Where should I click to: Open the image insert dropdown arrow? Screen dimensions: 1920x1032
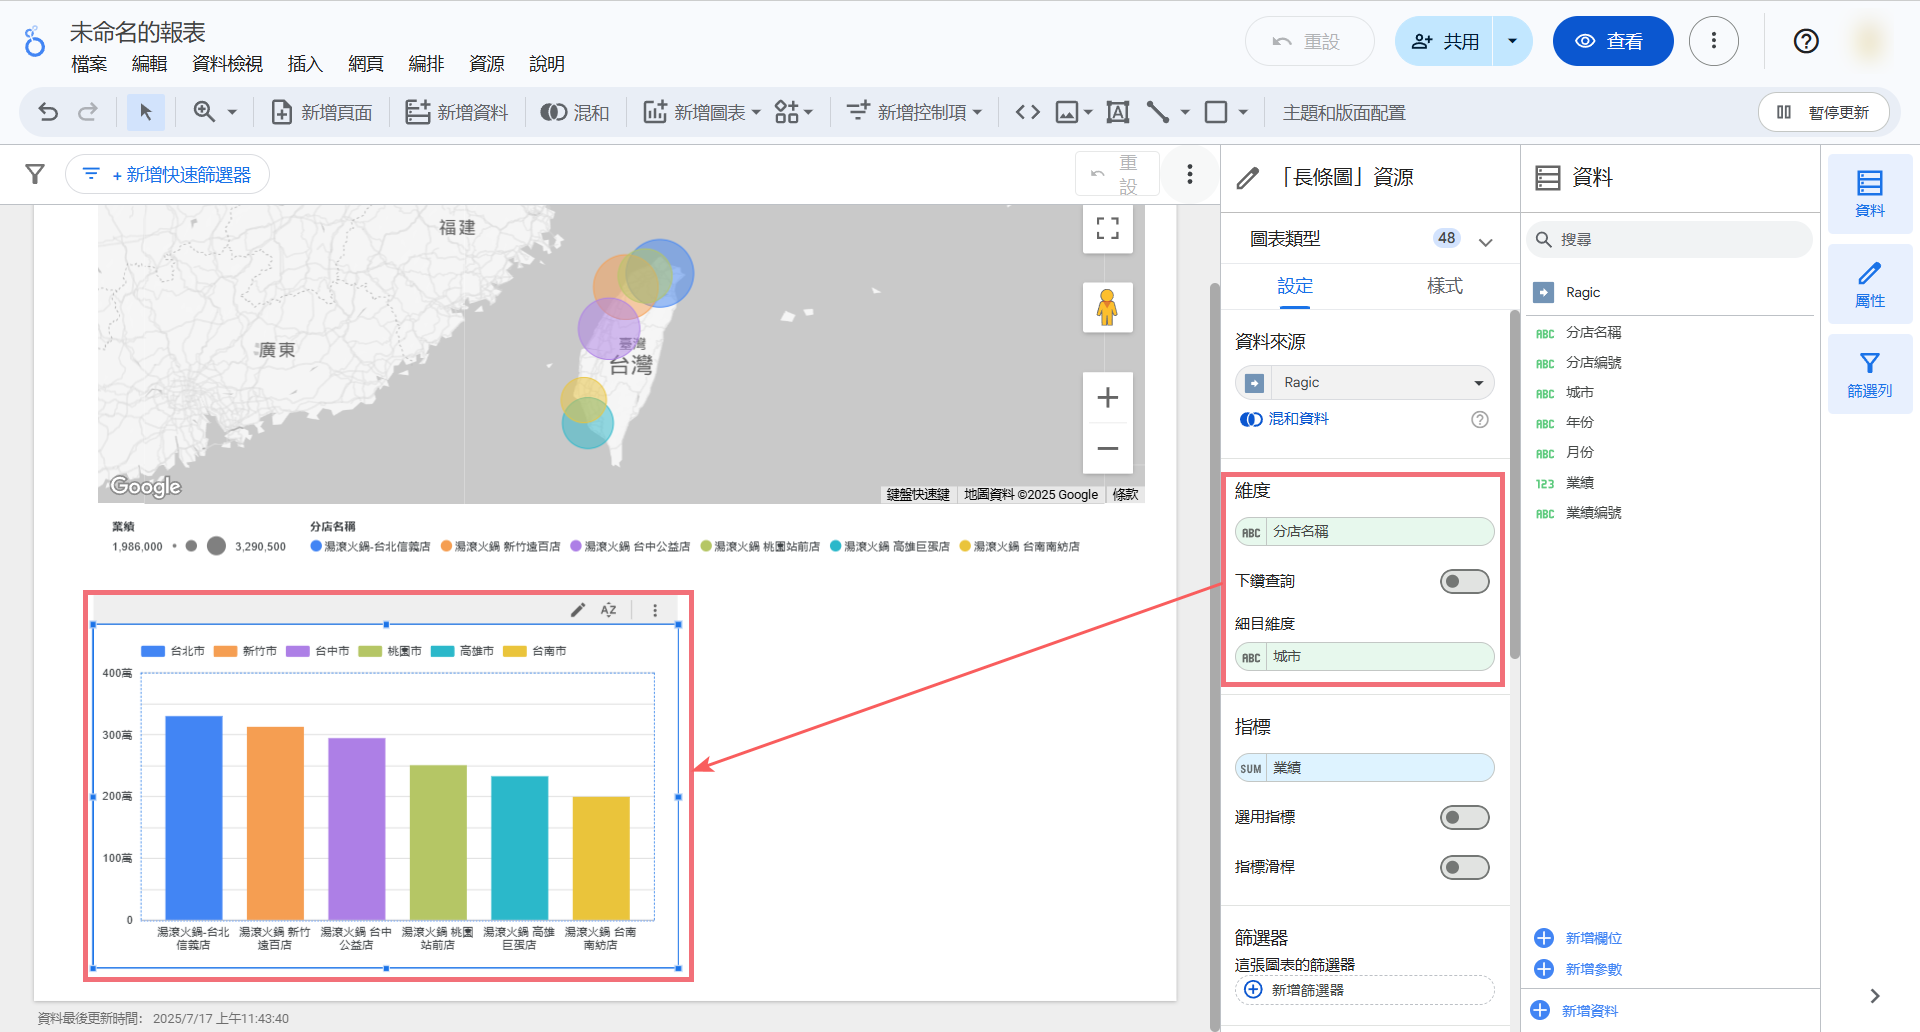1089,112
